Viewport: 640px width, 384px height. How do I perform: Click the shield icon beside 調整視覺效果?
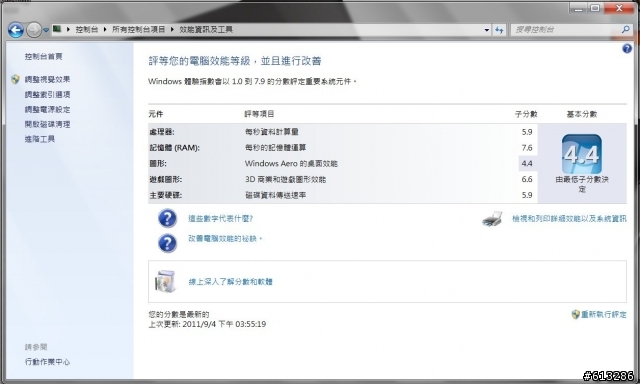click(x=16, y=79)
